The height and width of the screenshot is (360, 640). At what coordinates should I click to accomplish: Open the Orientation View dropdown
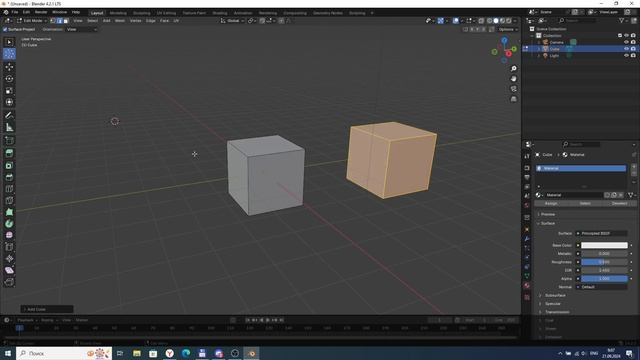81,29
